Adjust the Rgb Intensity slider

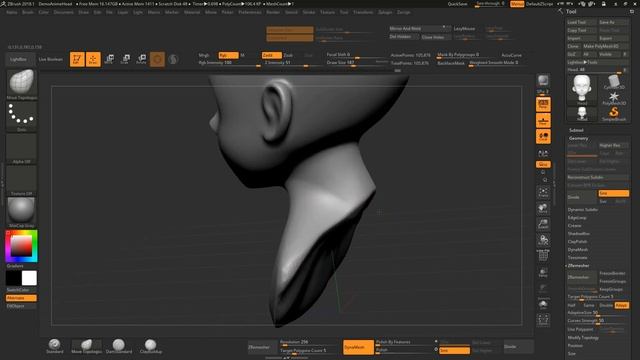[229, 63]
